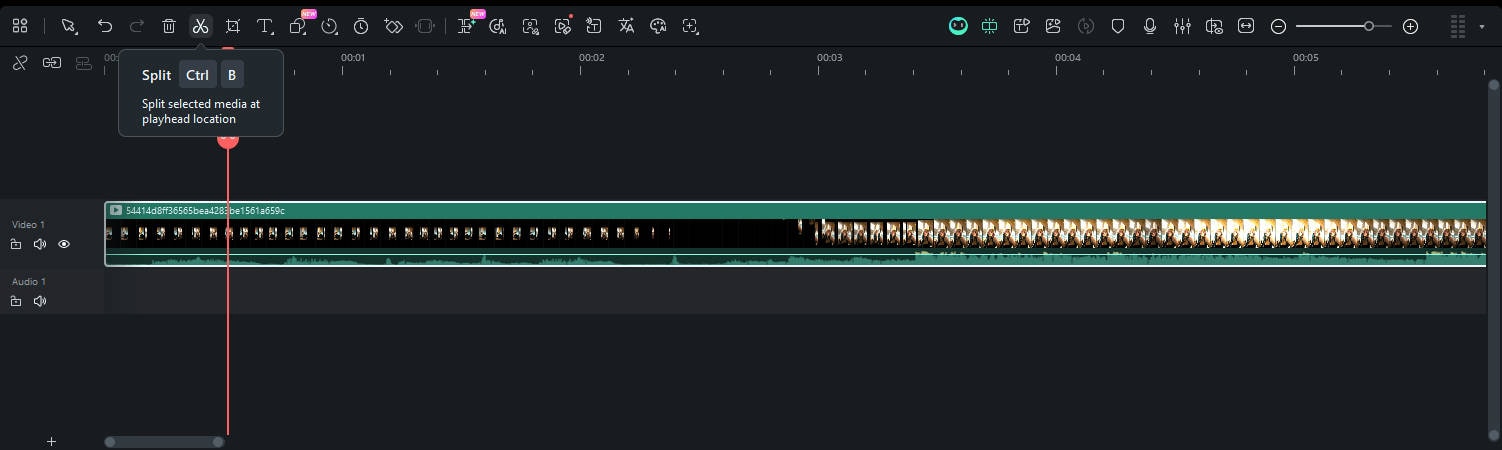
Task: Open the duration stopwatch tool
Action: pos(361,27)
